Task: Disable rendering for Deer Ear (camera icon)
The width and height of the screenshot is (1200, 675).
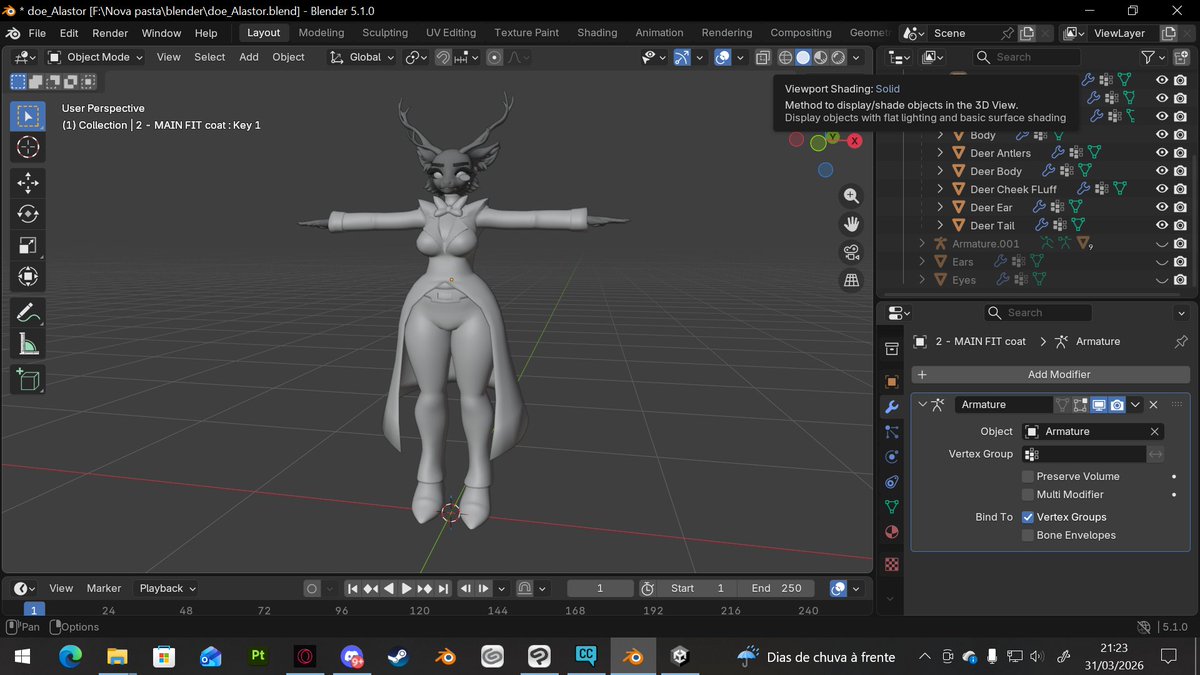Action: [1180, 207]
